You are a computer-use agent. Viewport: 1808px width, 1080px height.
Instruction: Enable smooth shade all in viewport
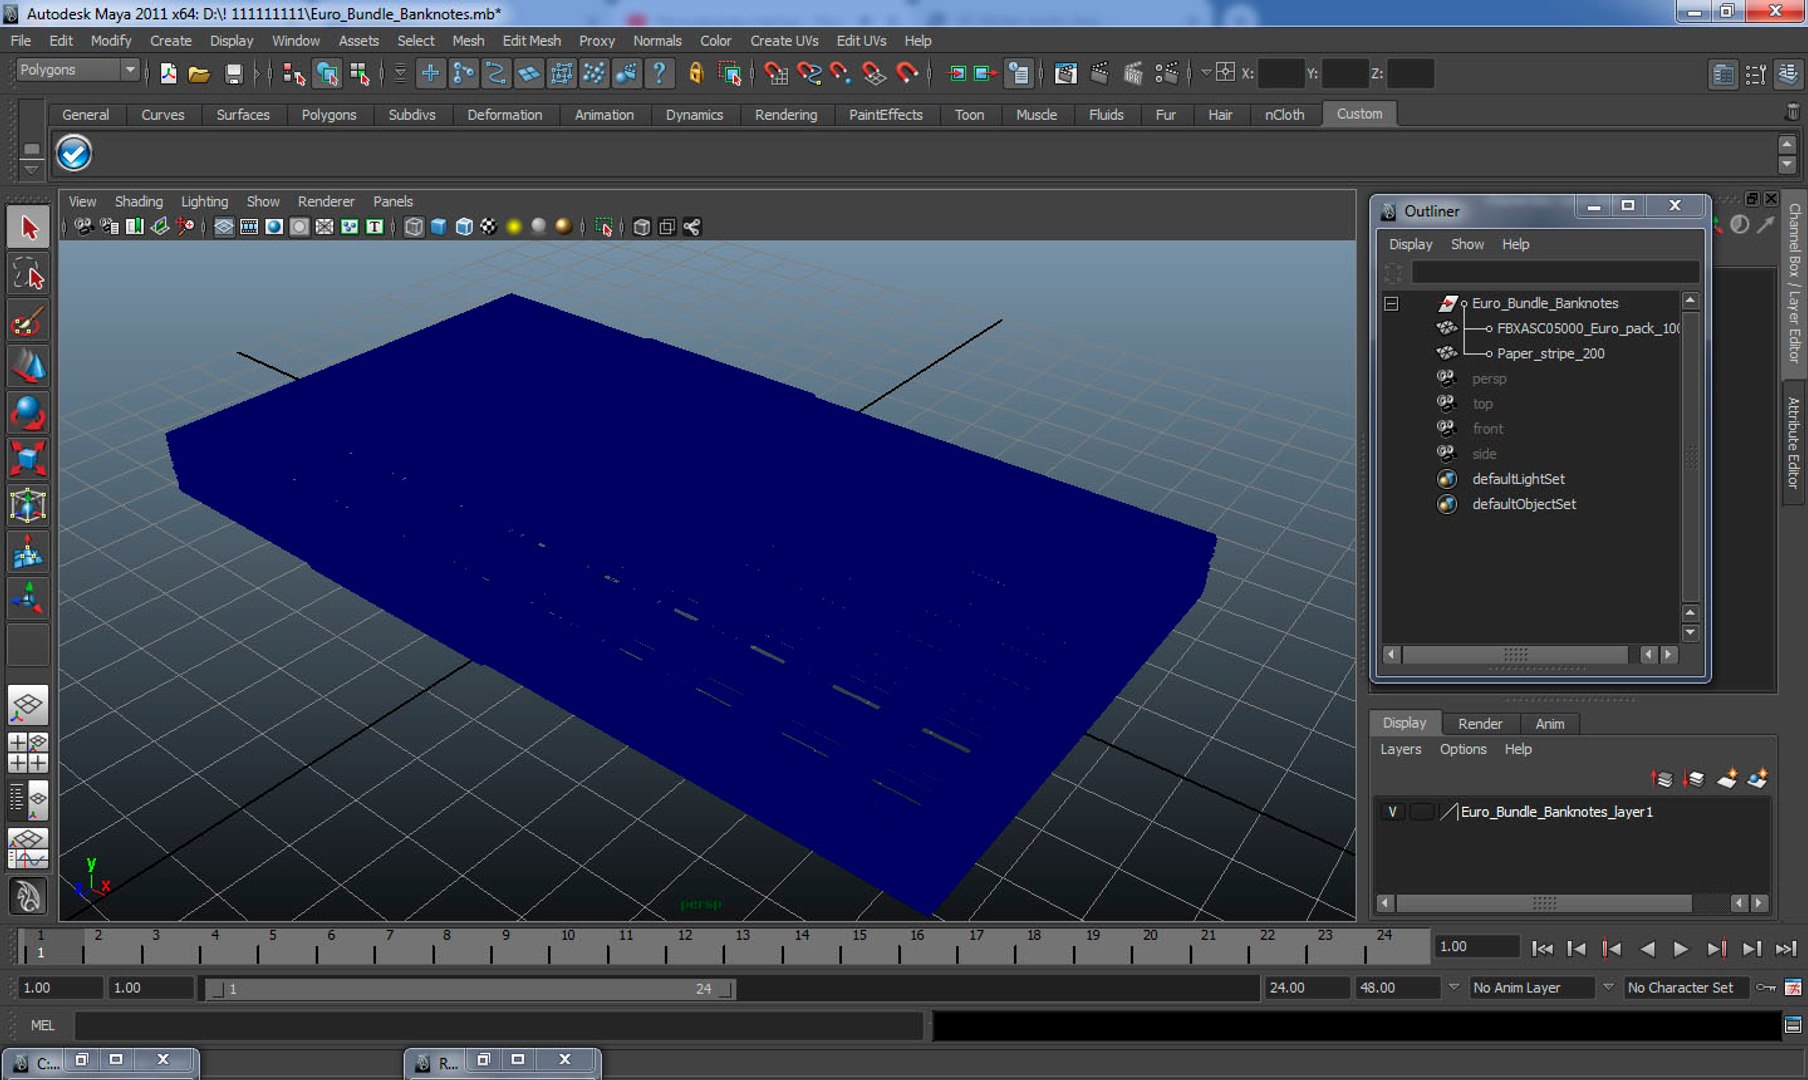[x=438, y=227]
